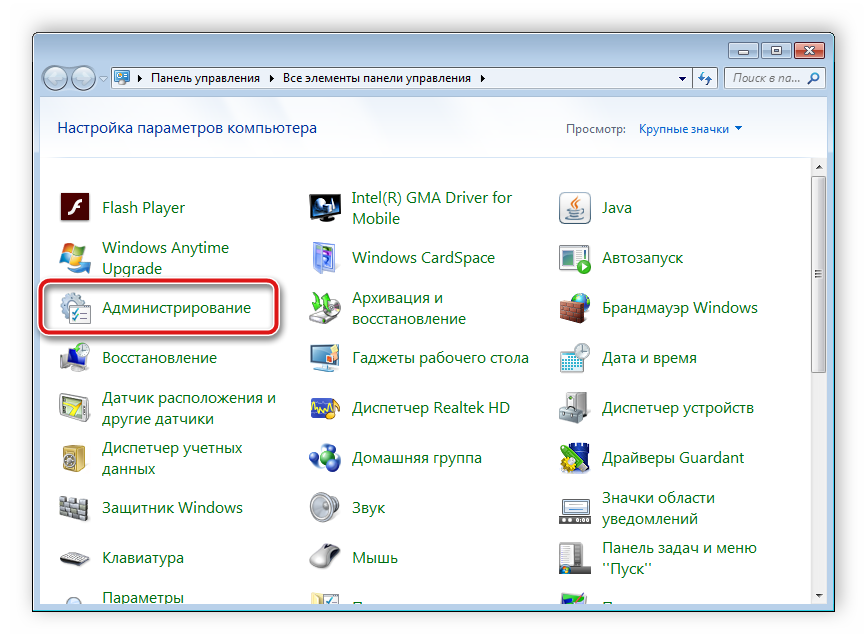Image resolution: width=867 pixels, height=644 pixels.
Task: Click the Восстановление icon
Action: [75, 358]
